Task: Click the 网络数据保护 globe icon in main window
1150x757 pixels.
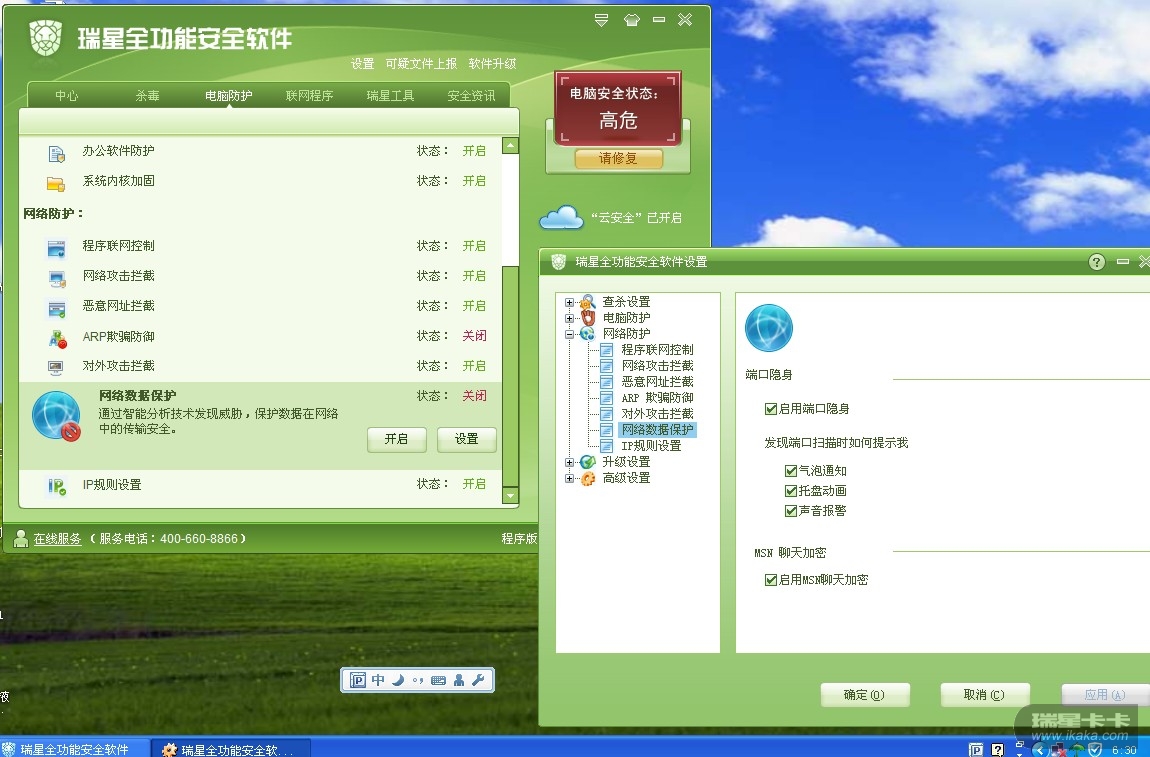Action: point(56,416)
